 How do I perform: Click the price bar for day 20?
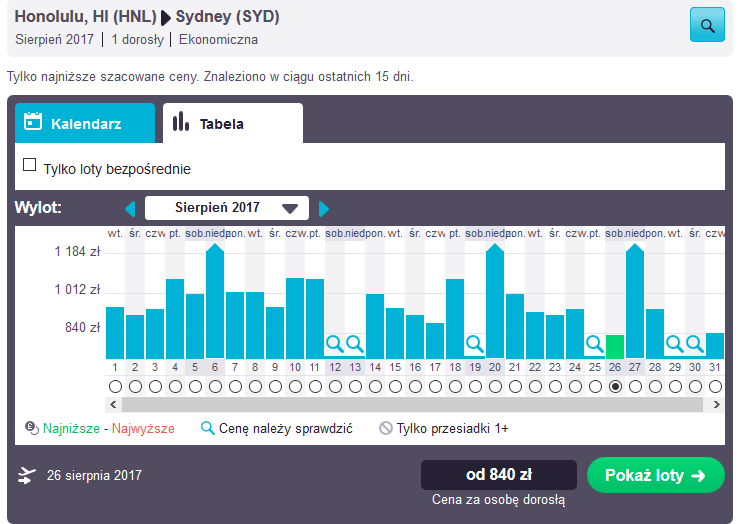[x=495, y=301]
